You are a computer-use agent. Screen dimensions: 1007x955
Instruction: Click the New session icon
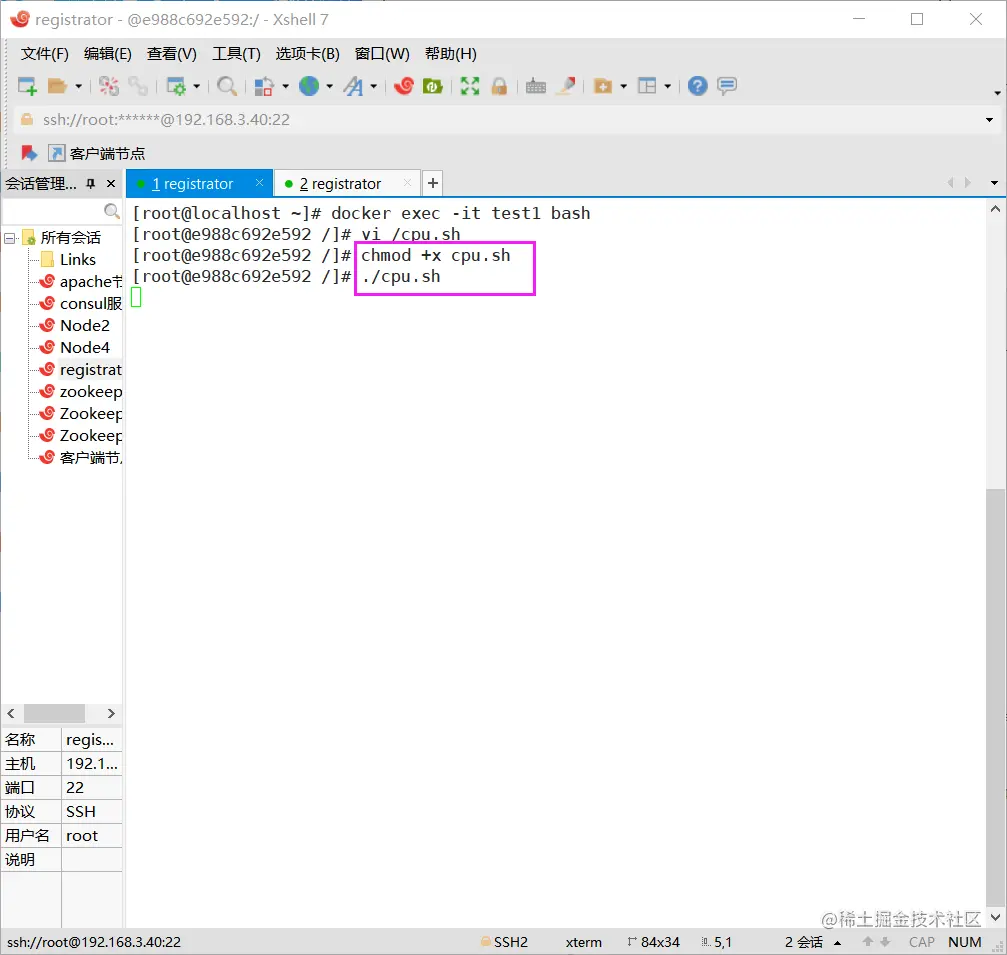pyautogui.click(x=27, y=85)
